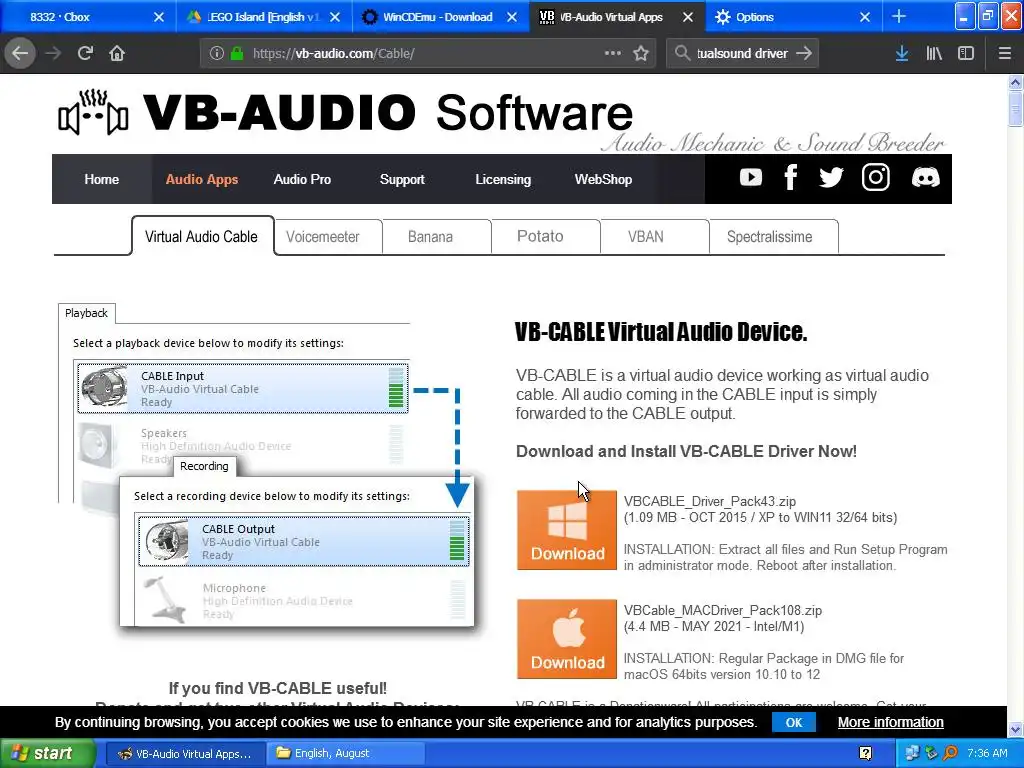Close the 8332 Cbox tab
Viewport: 1024px width, 768px height.
tap(159, 17)
